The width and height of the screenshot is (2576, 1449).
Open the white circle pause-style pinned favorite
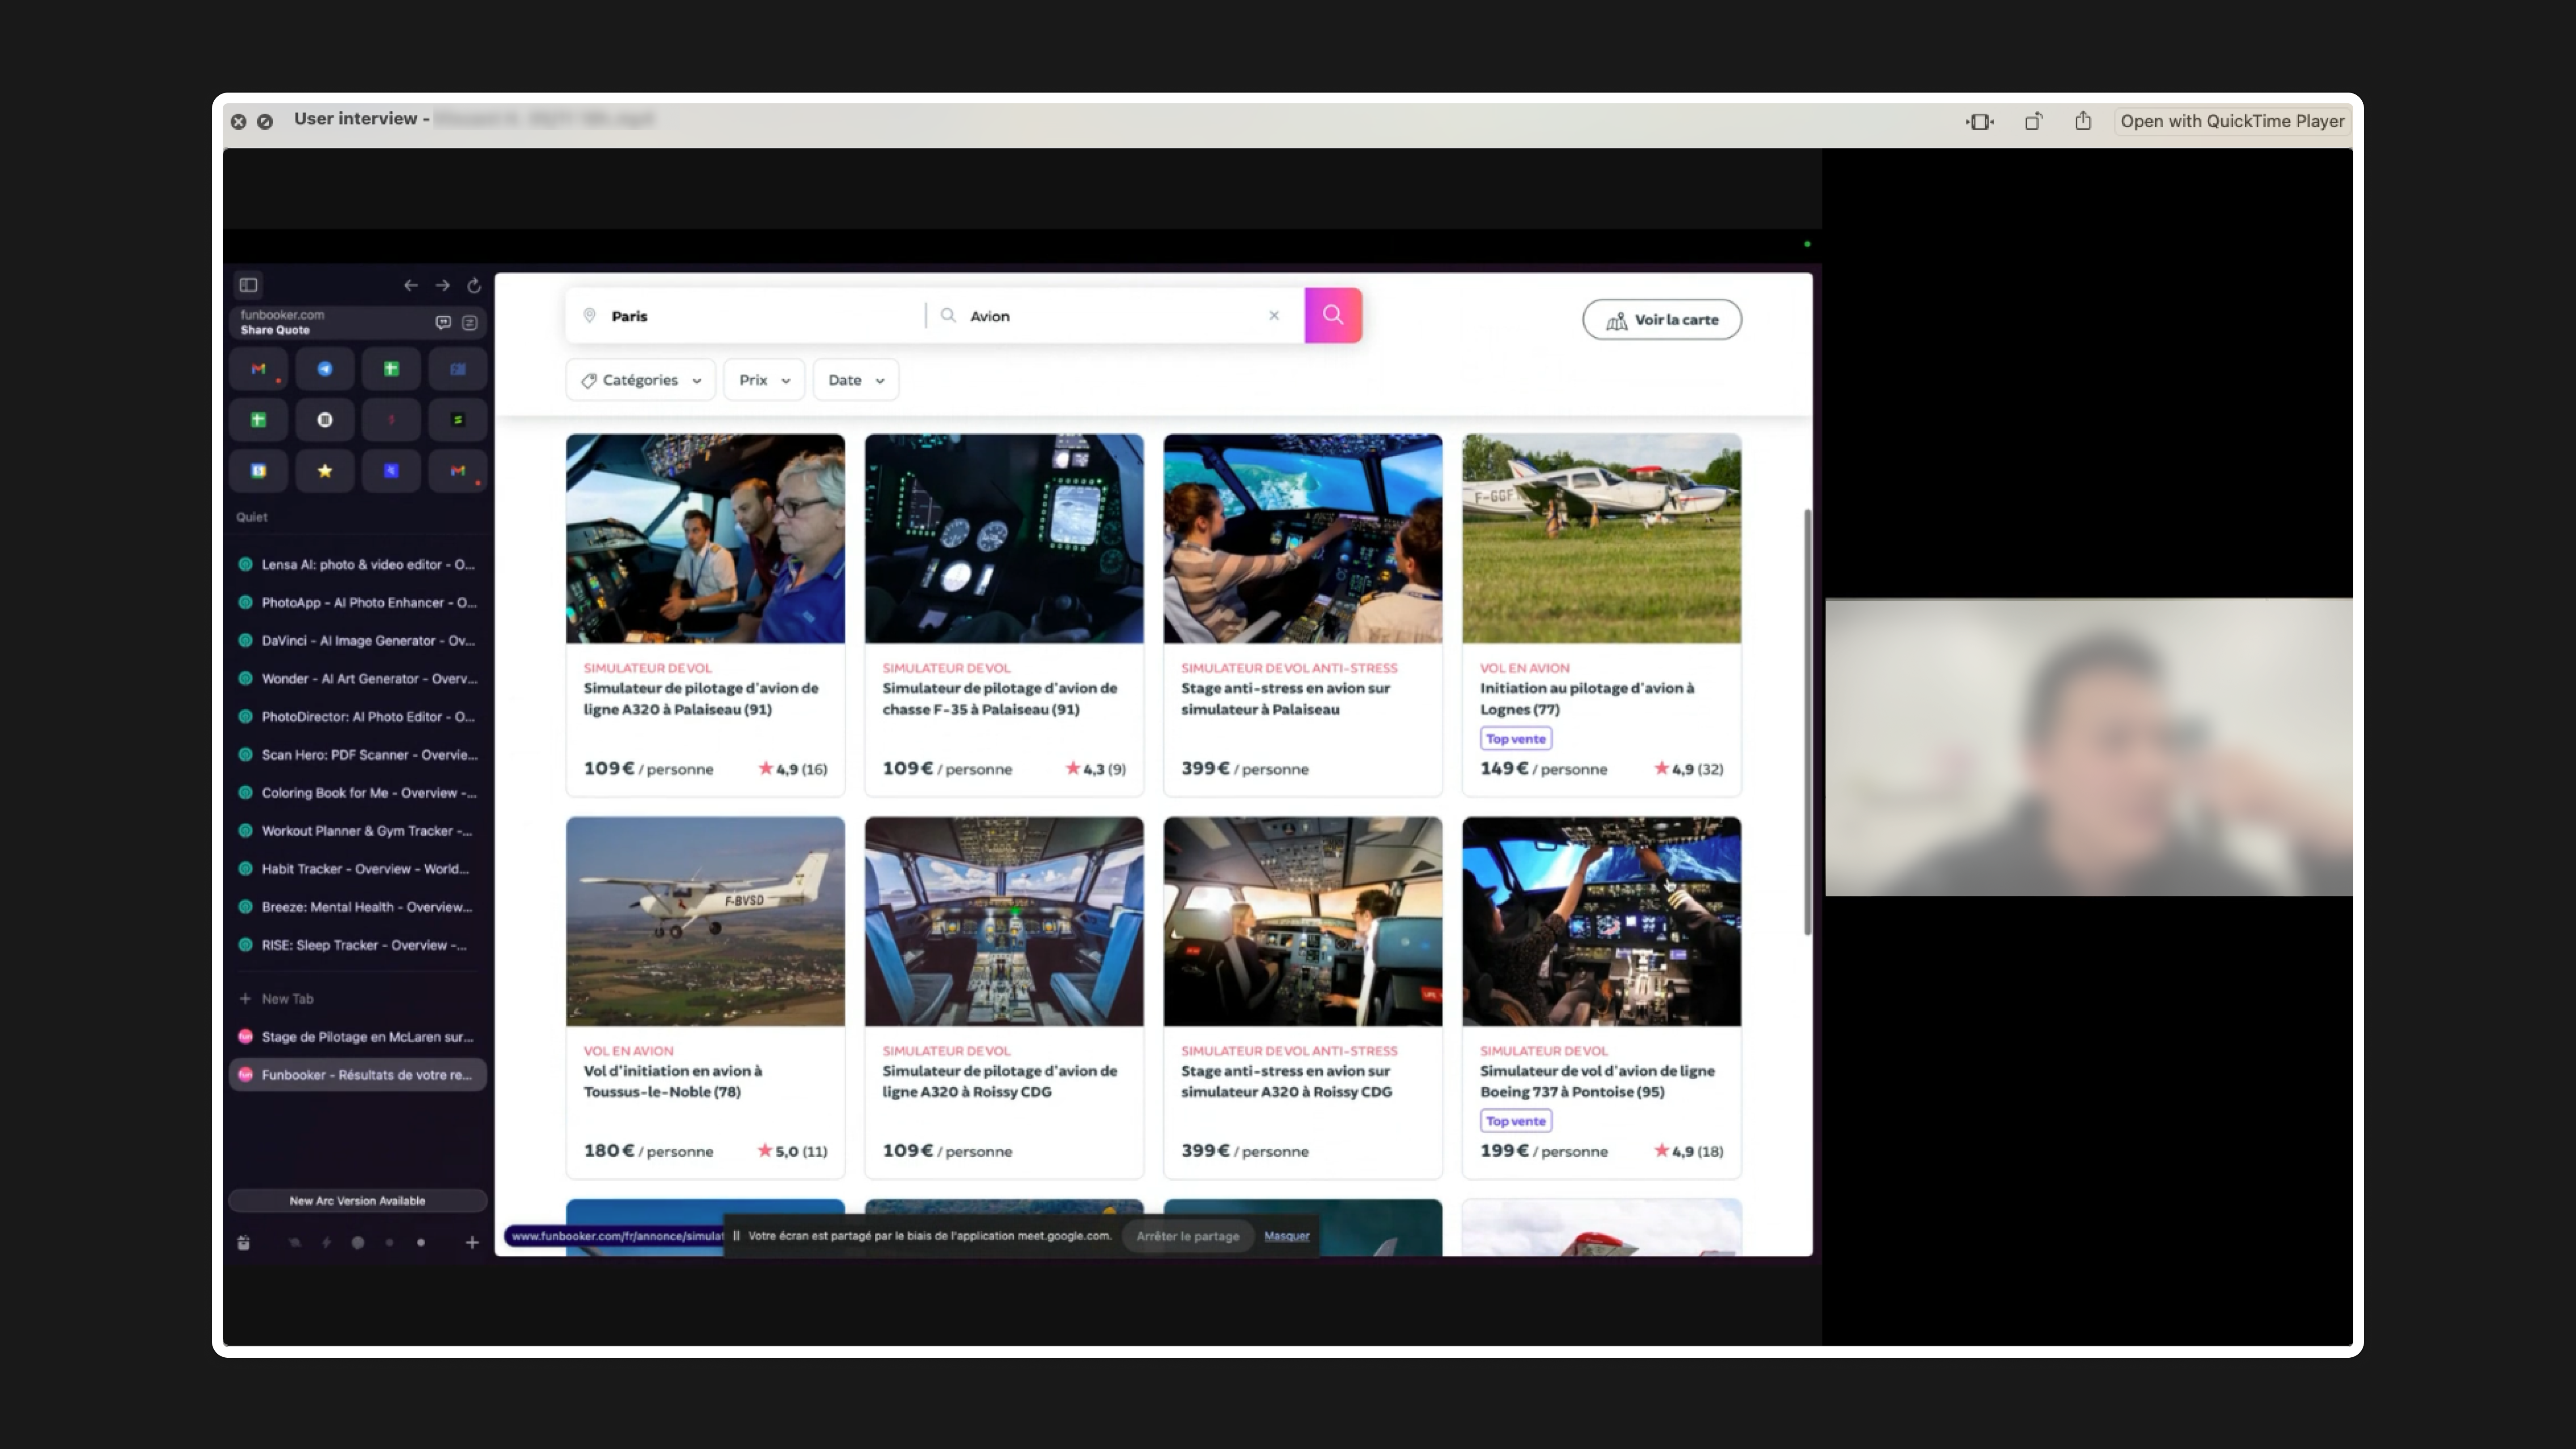(x=325, y=420)
